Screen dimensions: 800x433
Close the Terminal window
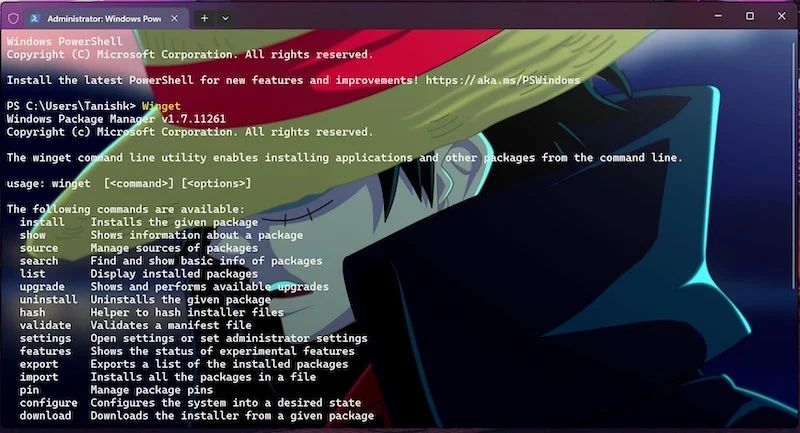pos(782,16)
